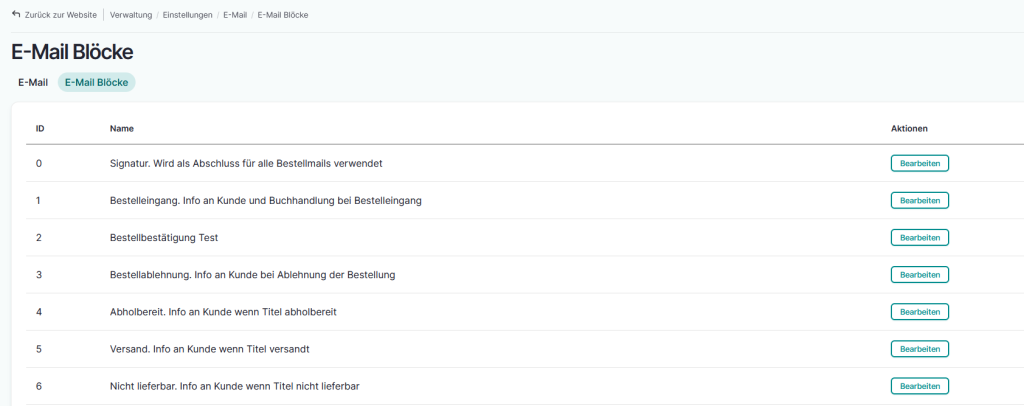
Task: Edit the Bestellablehnung email block
Action: pos(919,275)
